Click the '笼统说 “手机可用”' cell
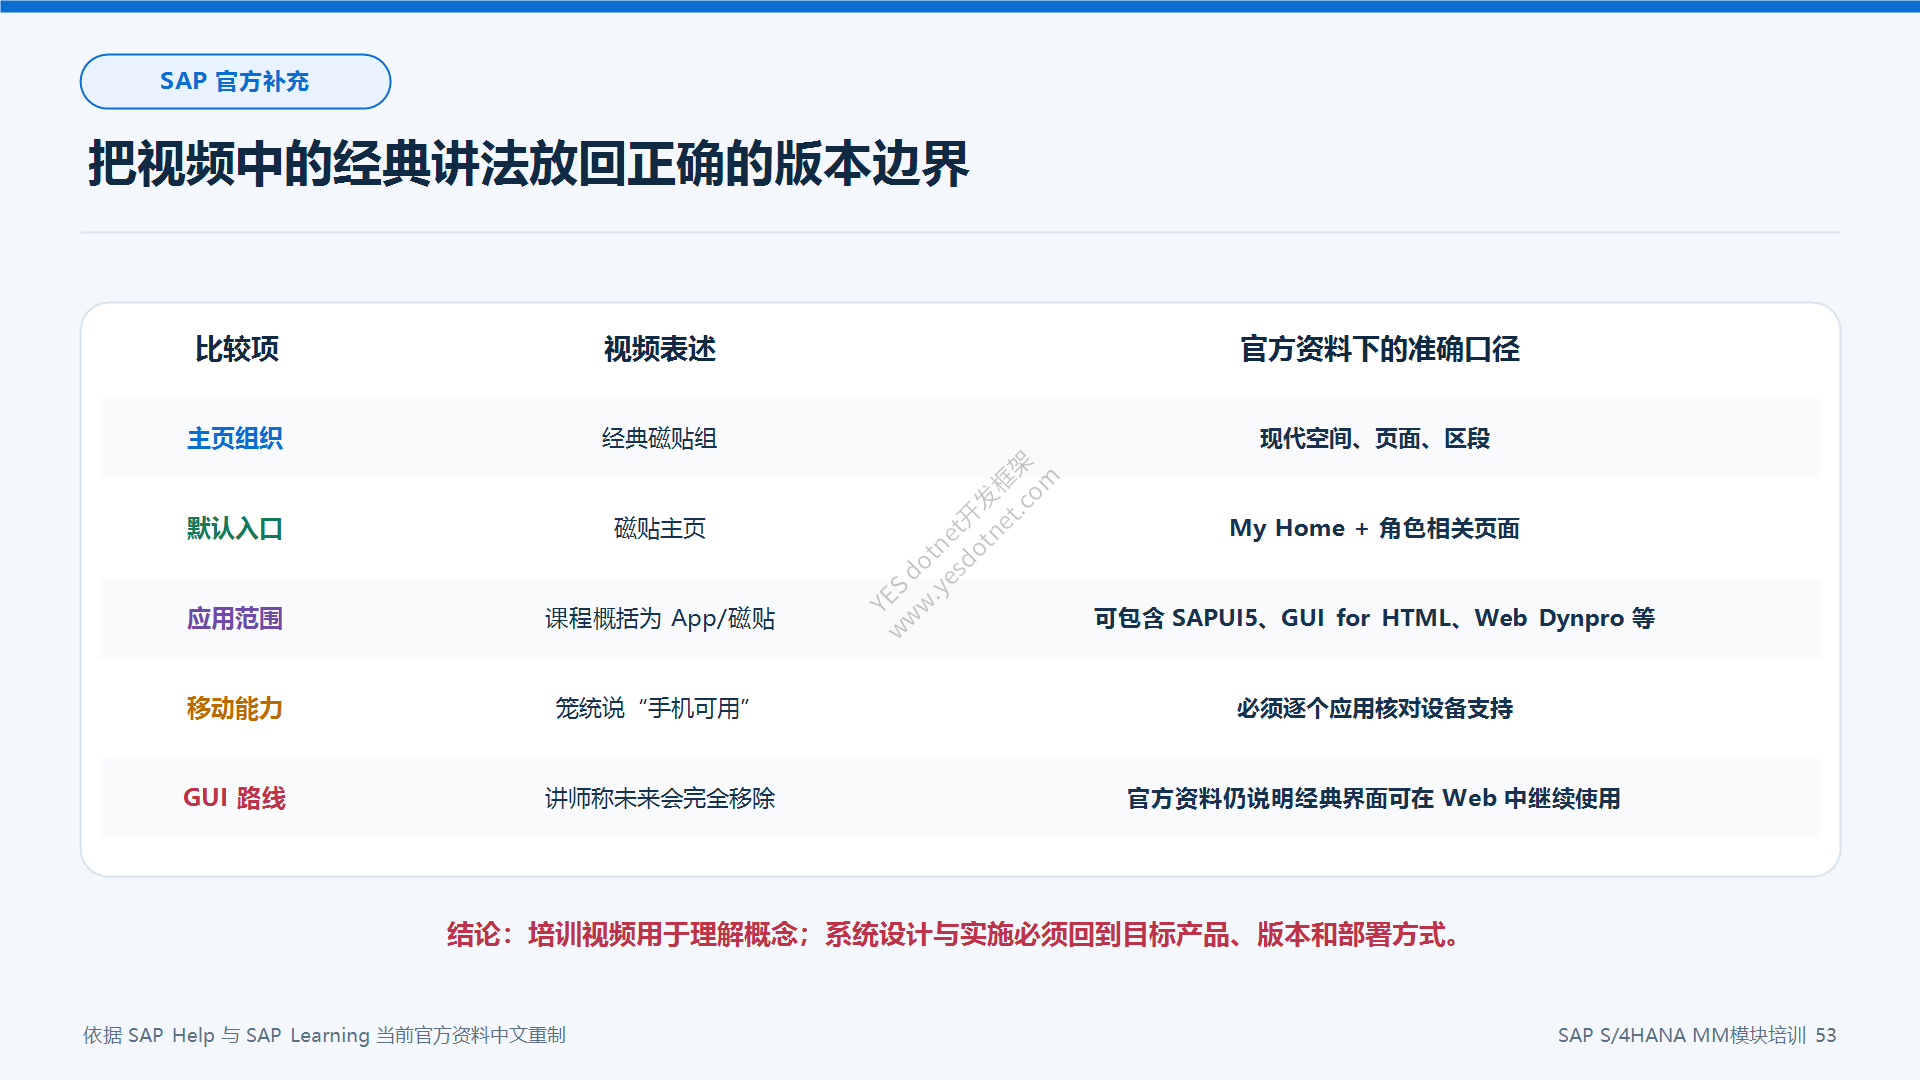1920x1080 pixels. 653,708
